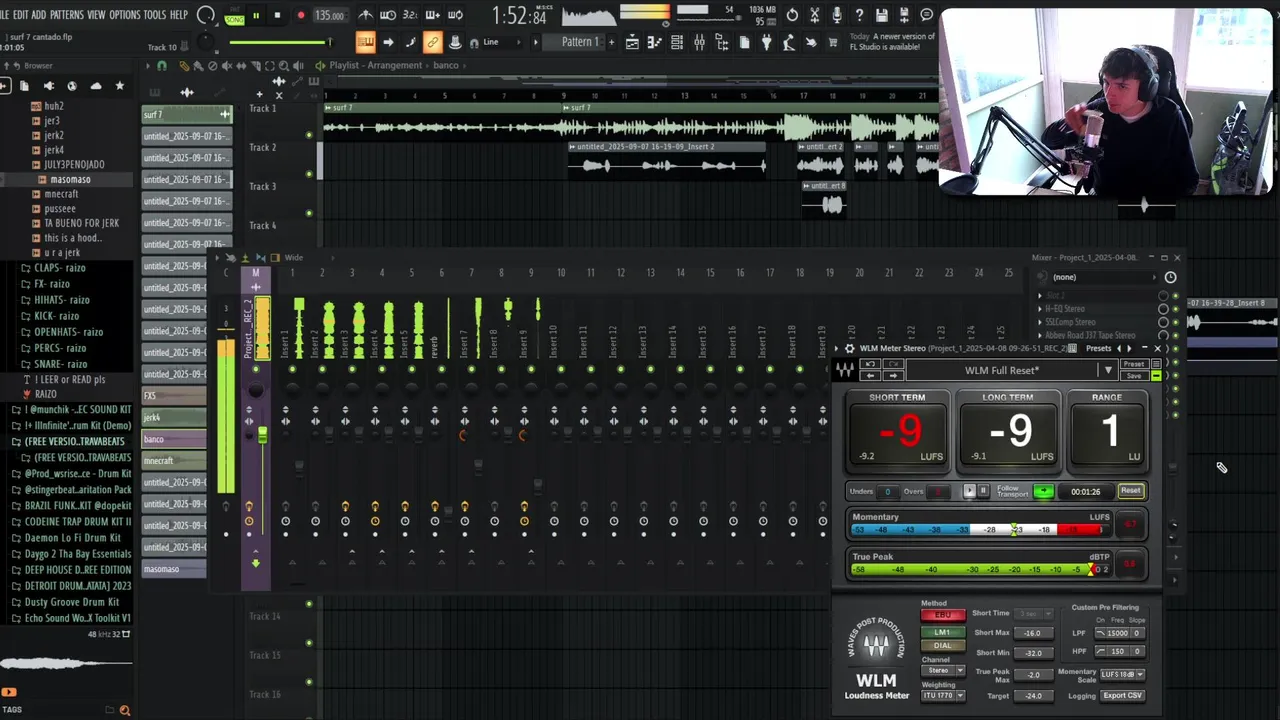Screen dimensions: 1280x720
Task: Toggle the LPF on filter button
Action: tap(1101, 633)
